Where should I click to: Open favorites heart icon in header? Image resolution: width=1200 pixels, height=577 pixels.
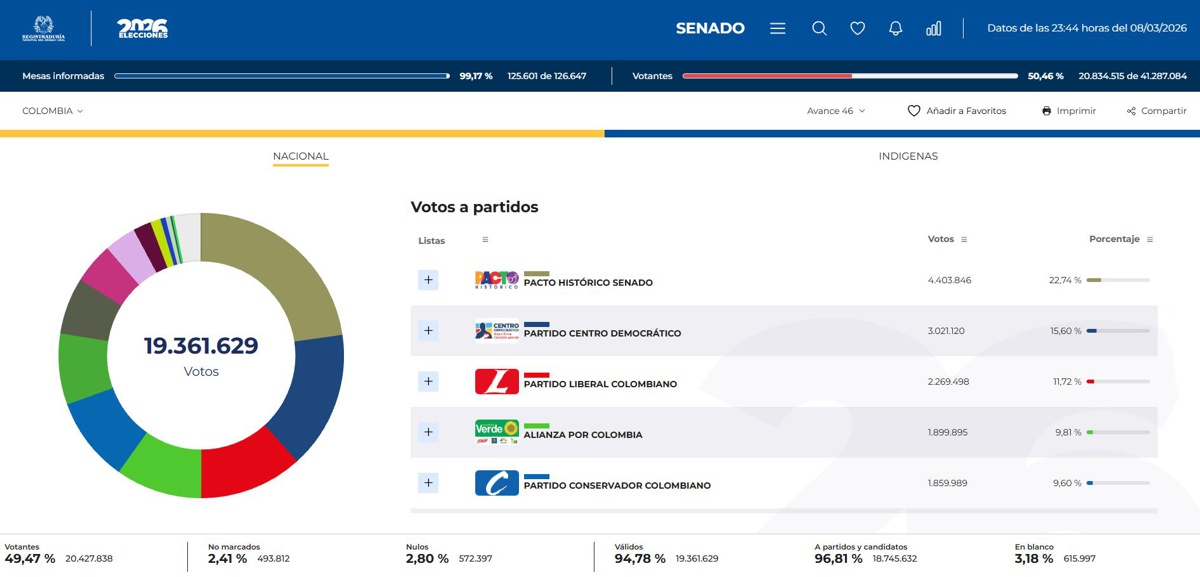[857, 29]
